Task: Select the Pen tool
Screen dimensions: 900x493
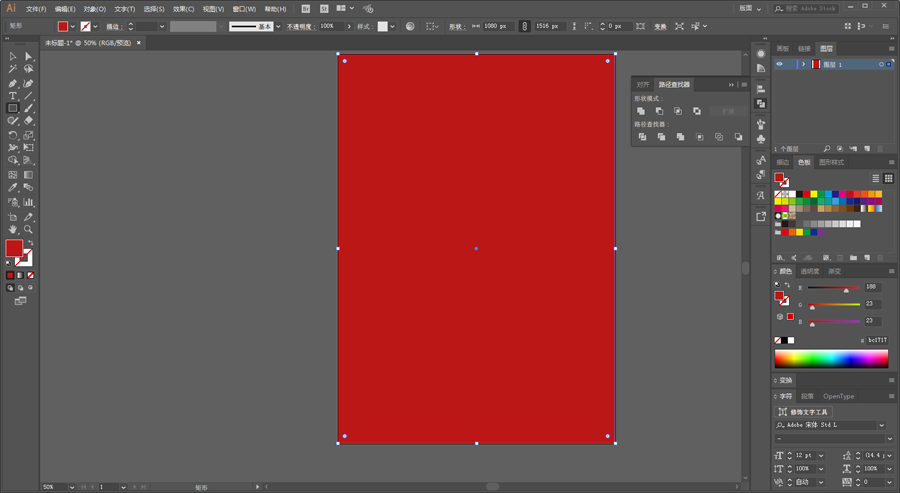Action: [13, 83]
